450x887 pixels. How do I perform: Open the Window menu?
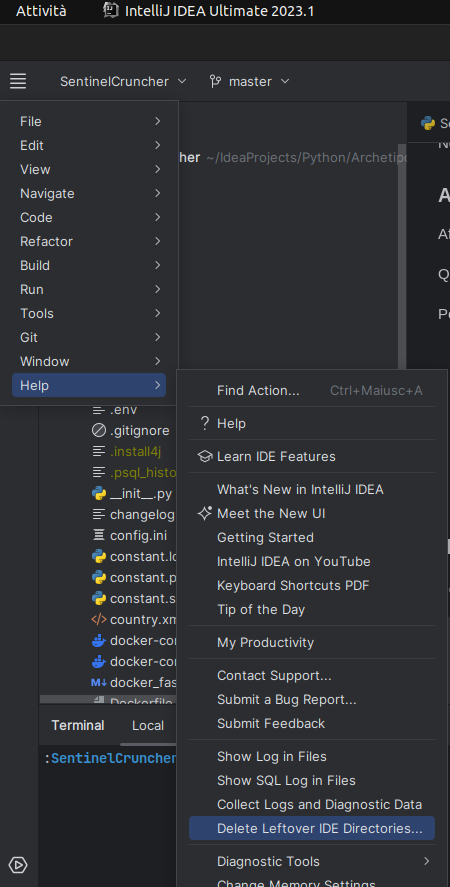click(x=89, y=361)
